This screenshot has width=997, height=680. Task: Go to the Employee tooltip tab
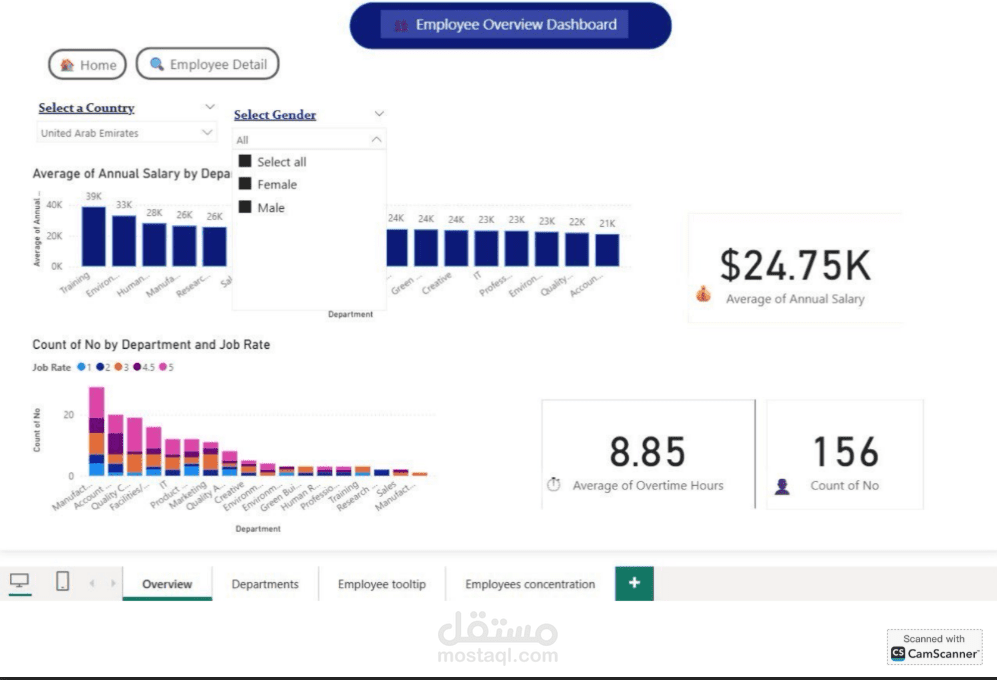pyautogui.click(x=381, y=584)
